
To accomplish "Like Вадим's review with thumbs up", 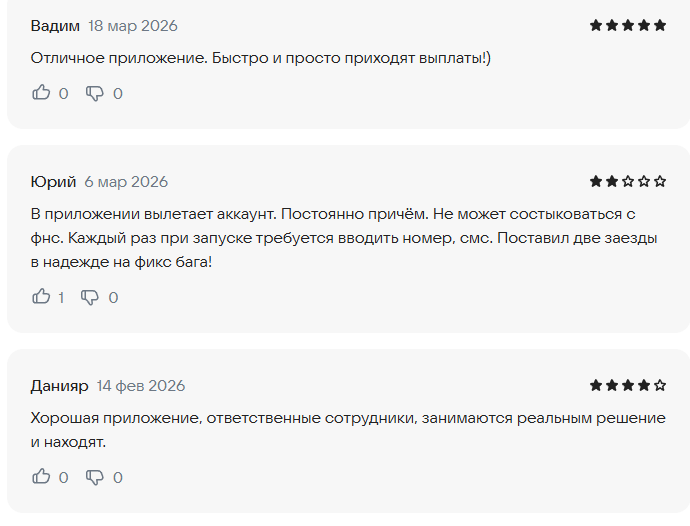I will (41, 93).
